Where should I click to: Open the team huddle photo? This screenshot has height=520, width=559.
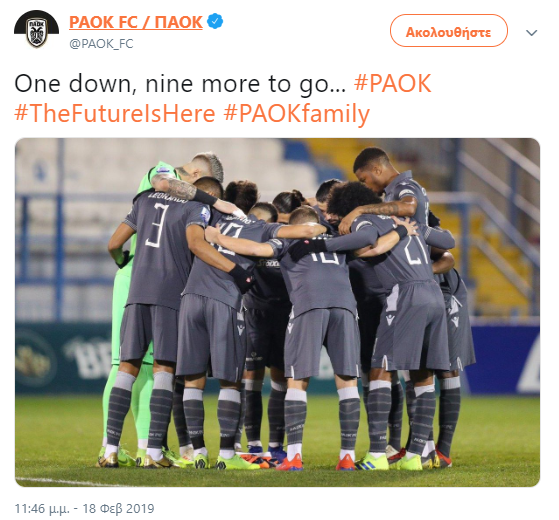pyautogui.click(x=277, y=312)
